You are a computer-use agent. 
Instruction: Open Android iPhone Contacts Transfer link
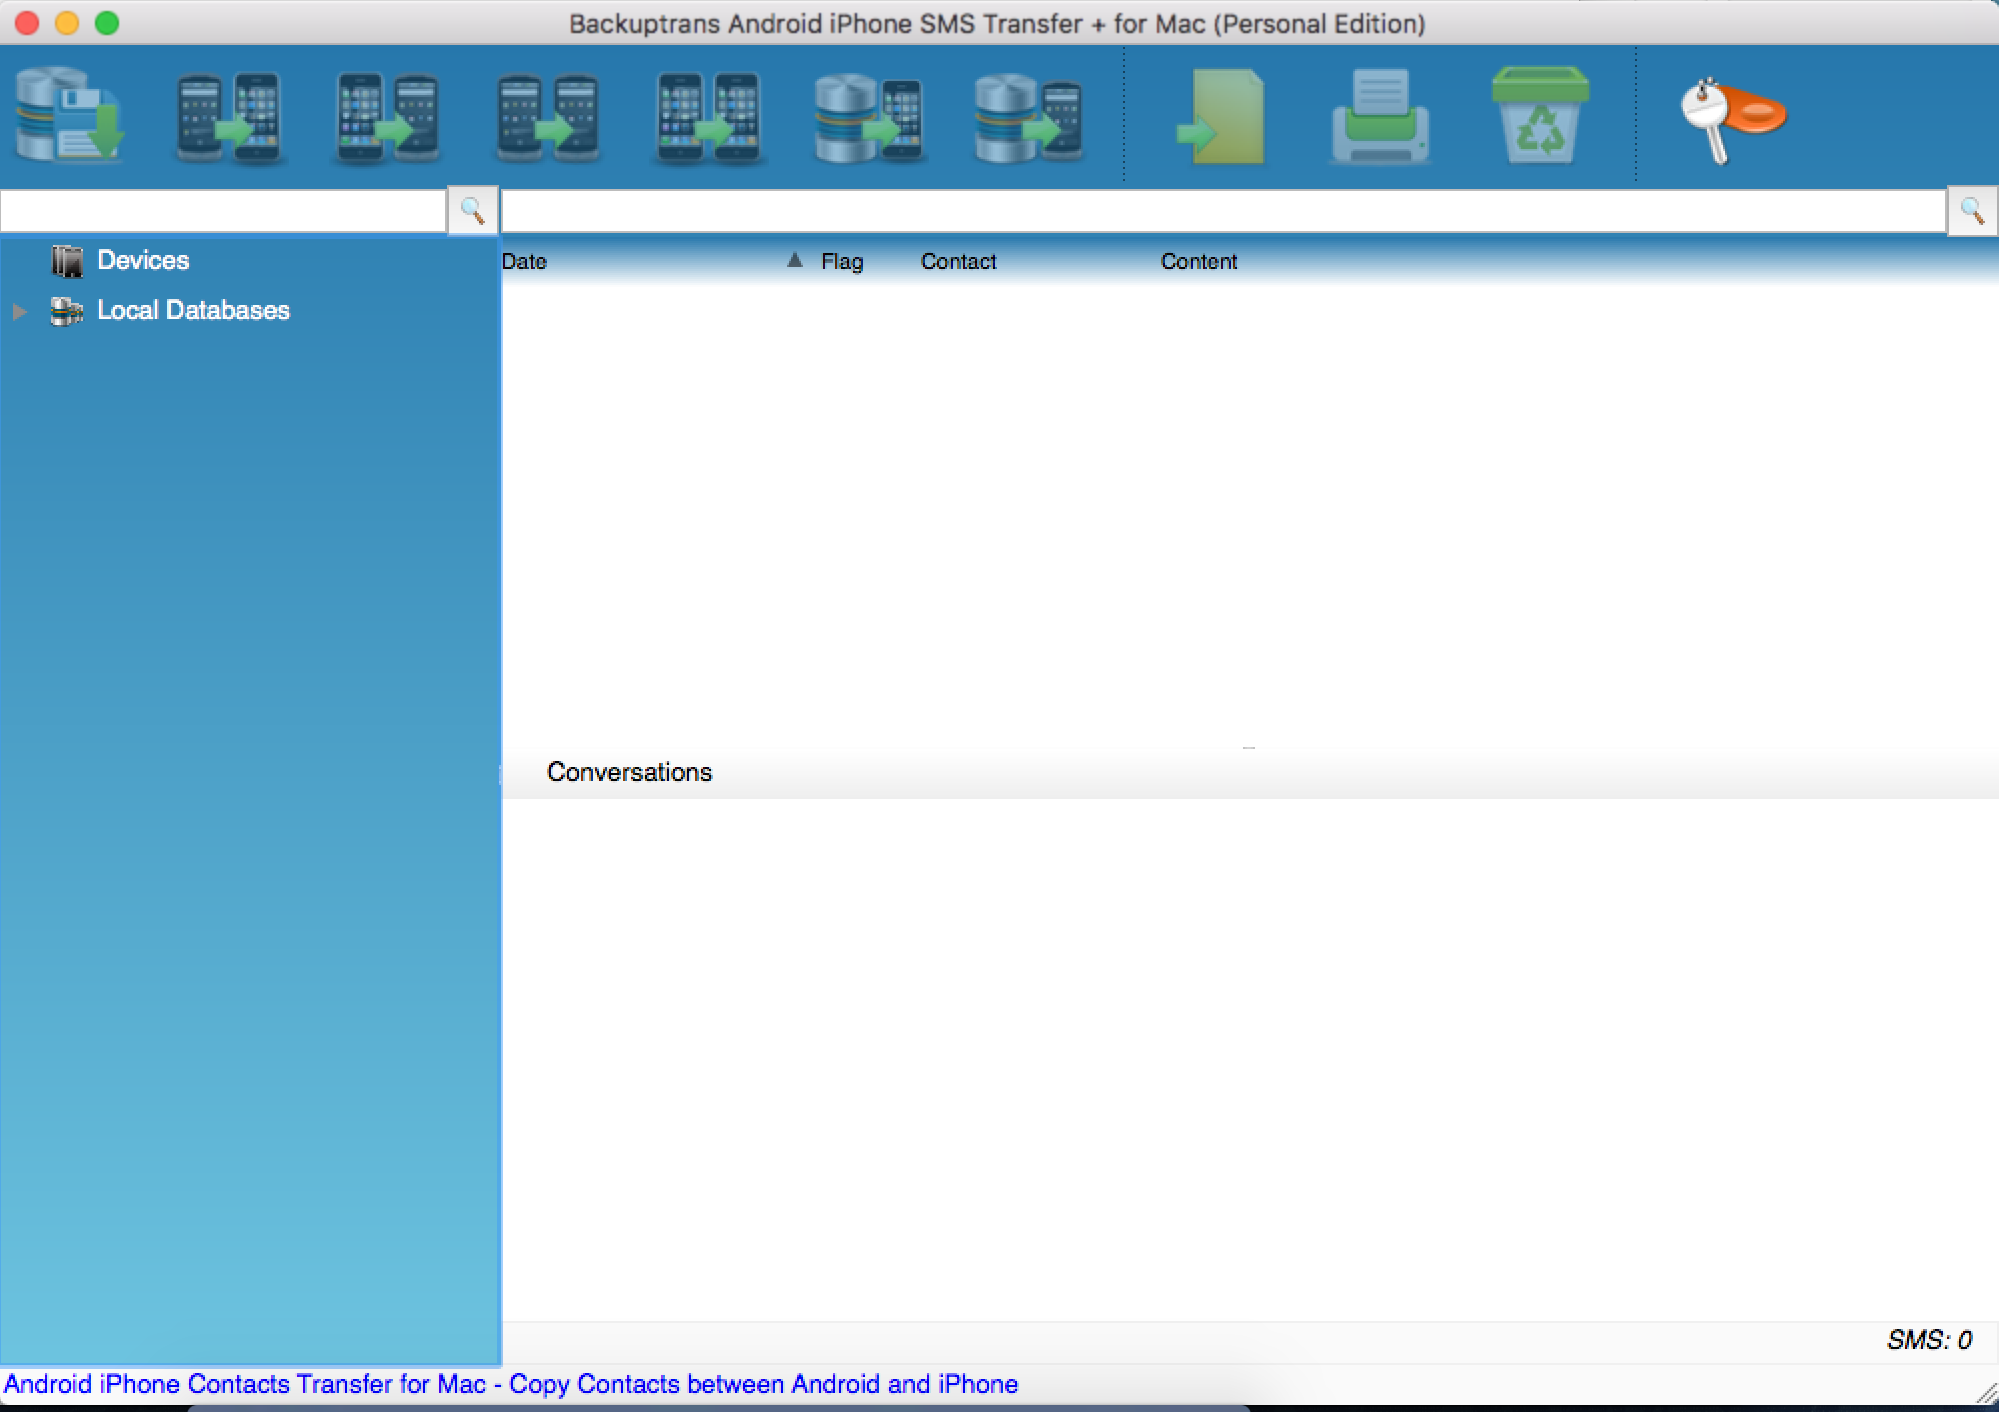(x=511, y=1384)
